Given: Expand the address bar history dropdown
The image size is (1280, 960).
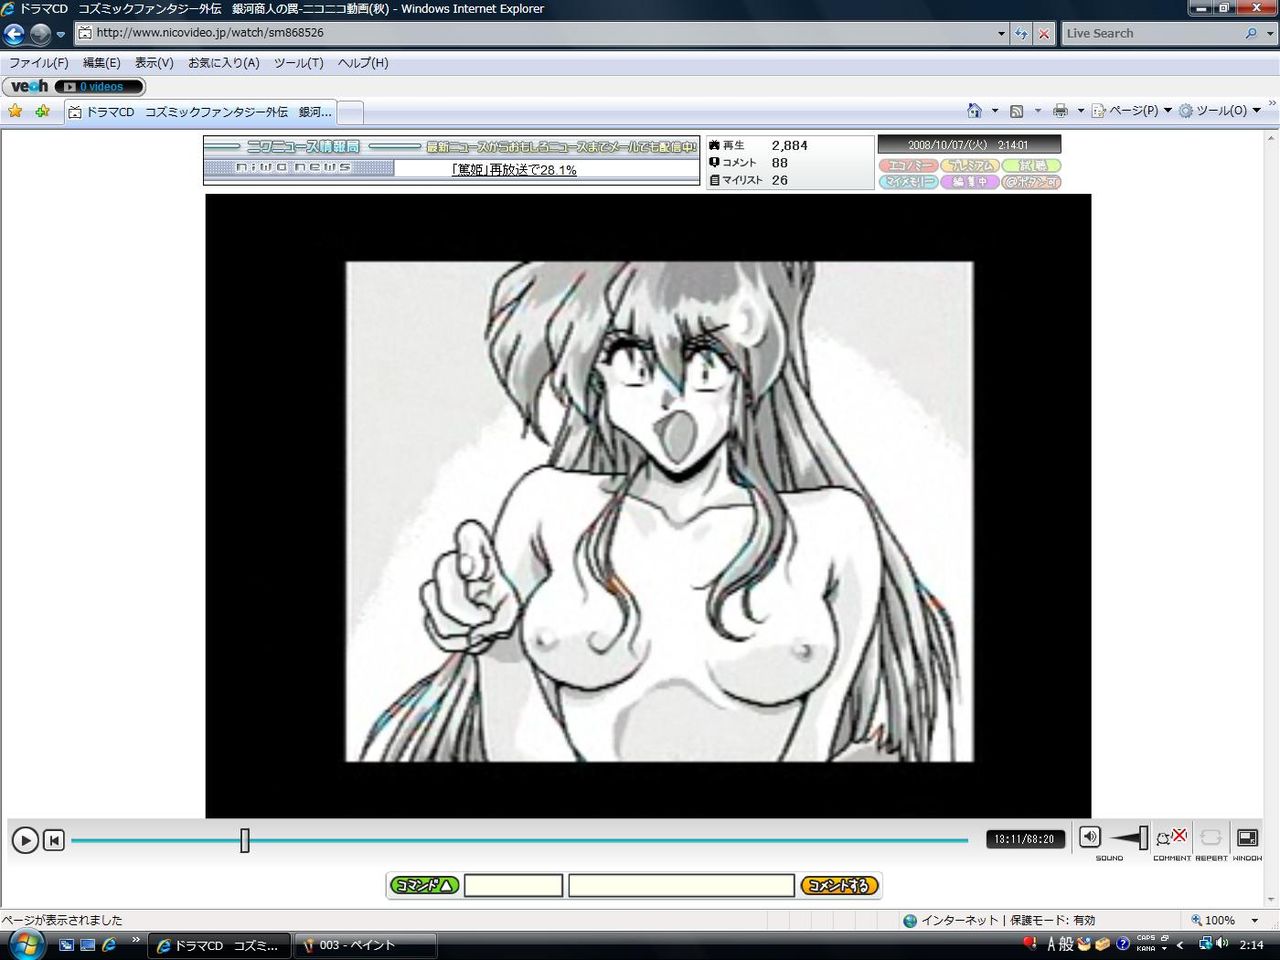Looking at the screenshot, I should tap(1001, 33).
